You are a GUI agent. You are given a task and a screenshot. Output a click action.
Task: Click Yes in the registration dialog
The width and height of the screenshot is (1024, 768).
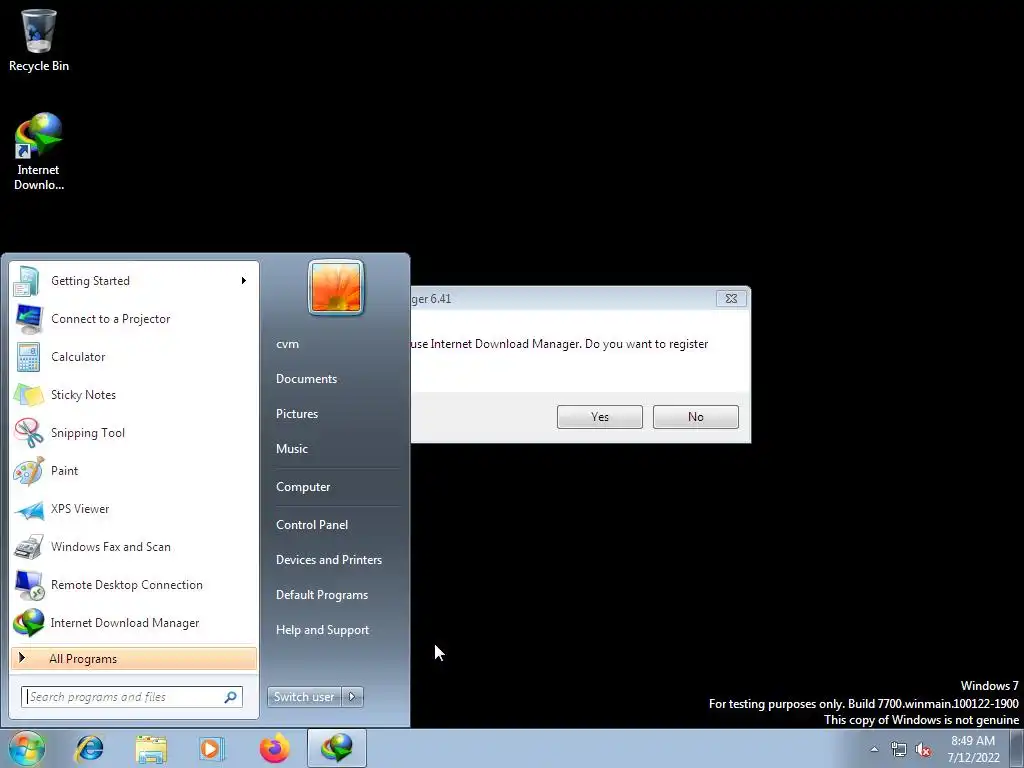[x=600, y=417]
